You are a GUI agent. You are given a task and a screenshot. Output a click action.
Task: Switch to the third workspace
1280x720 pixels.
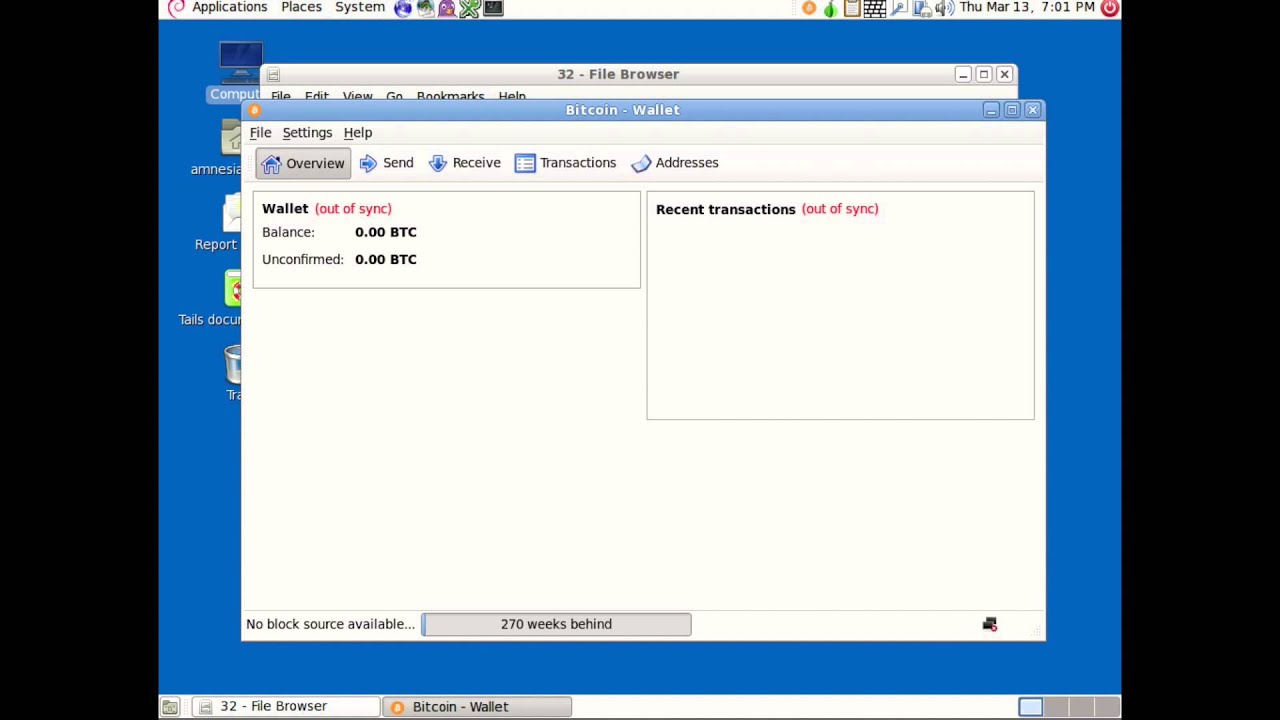pyautogui.click(x=1081, y=707)
